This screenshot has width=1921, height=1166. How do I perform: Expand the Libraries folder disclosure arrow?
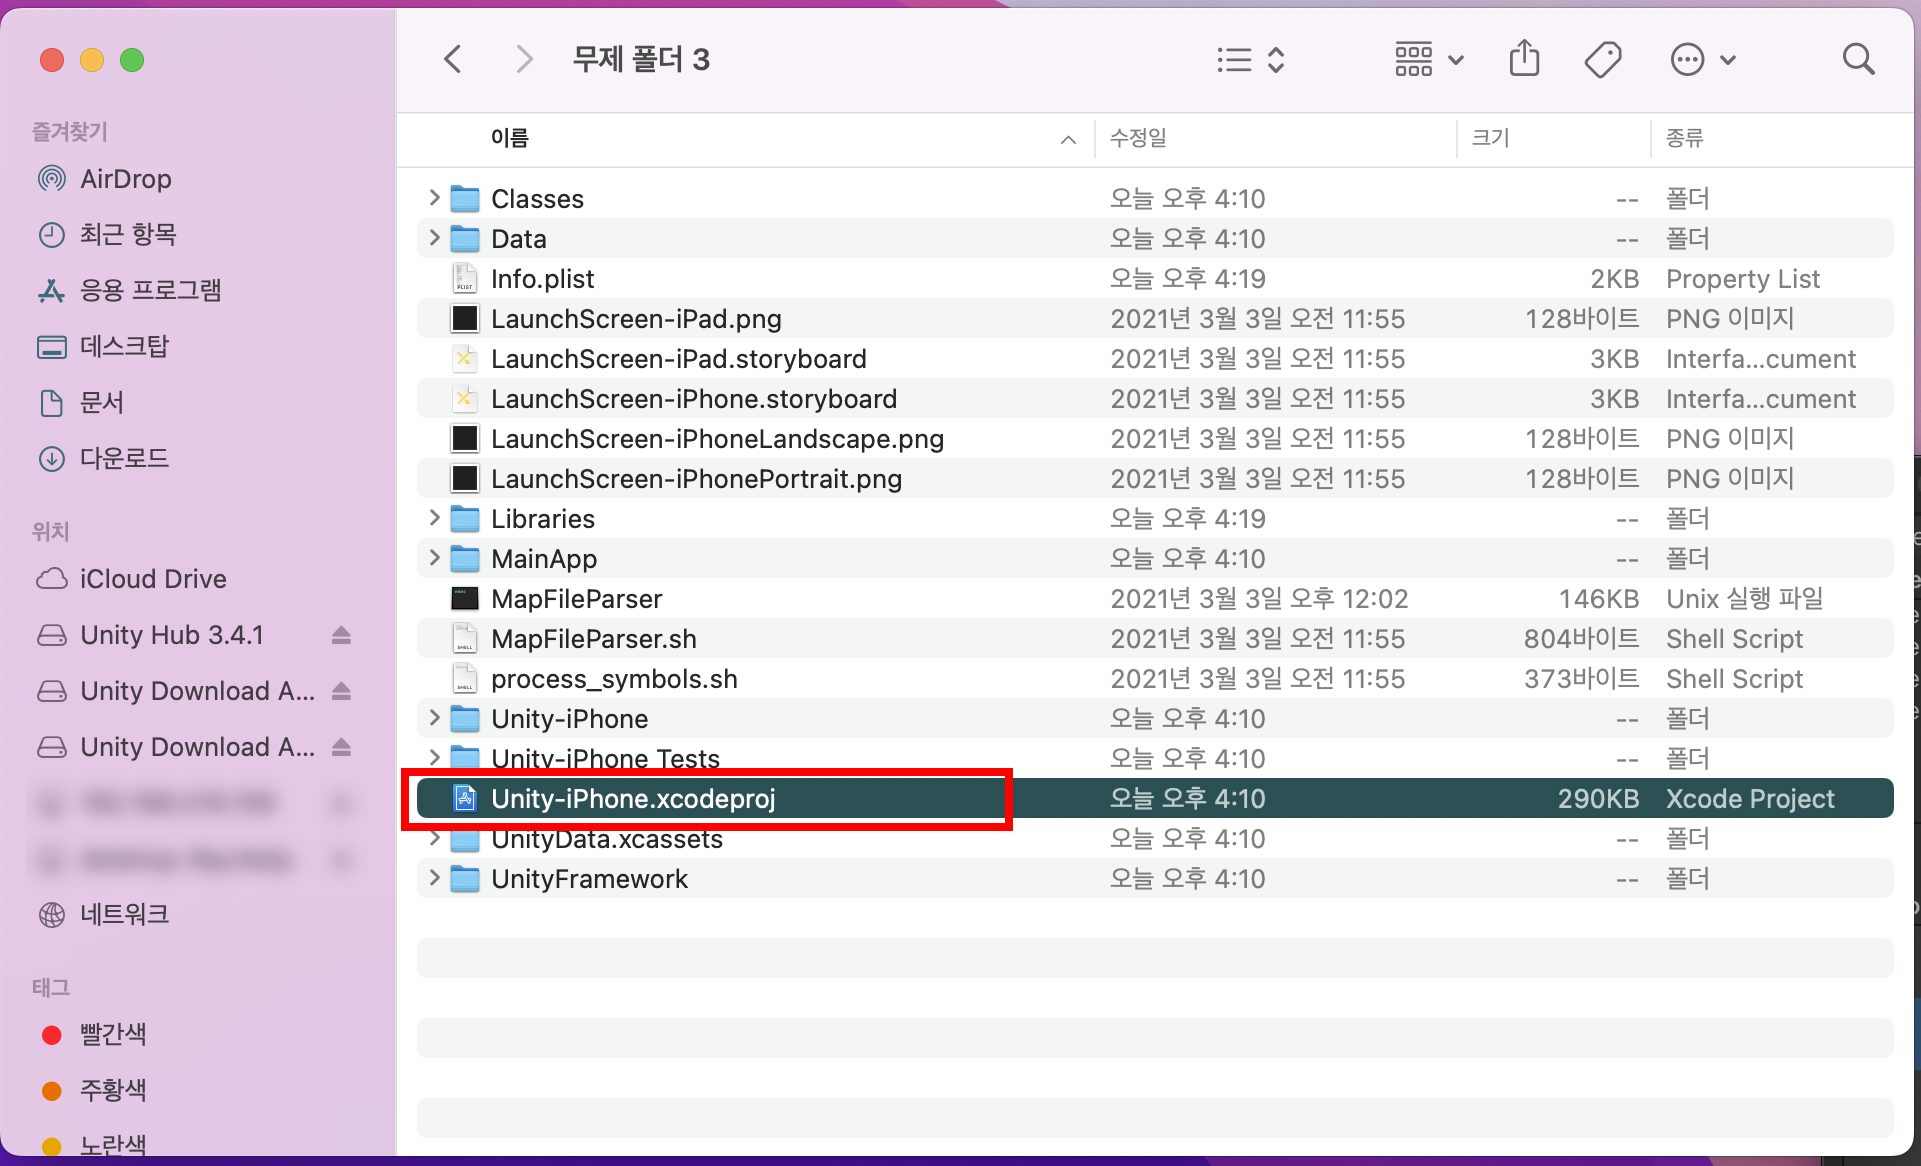click(x=434, y=518)
